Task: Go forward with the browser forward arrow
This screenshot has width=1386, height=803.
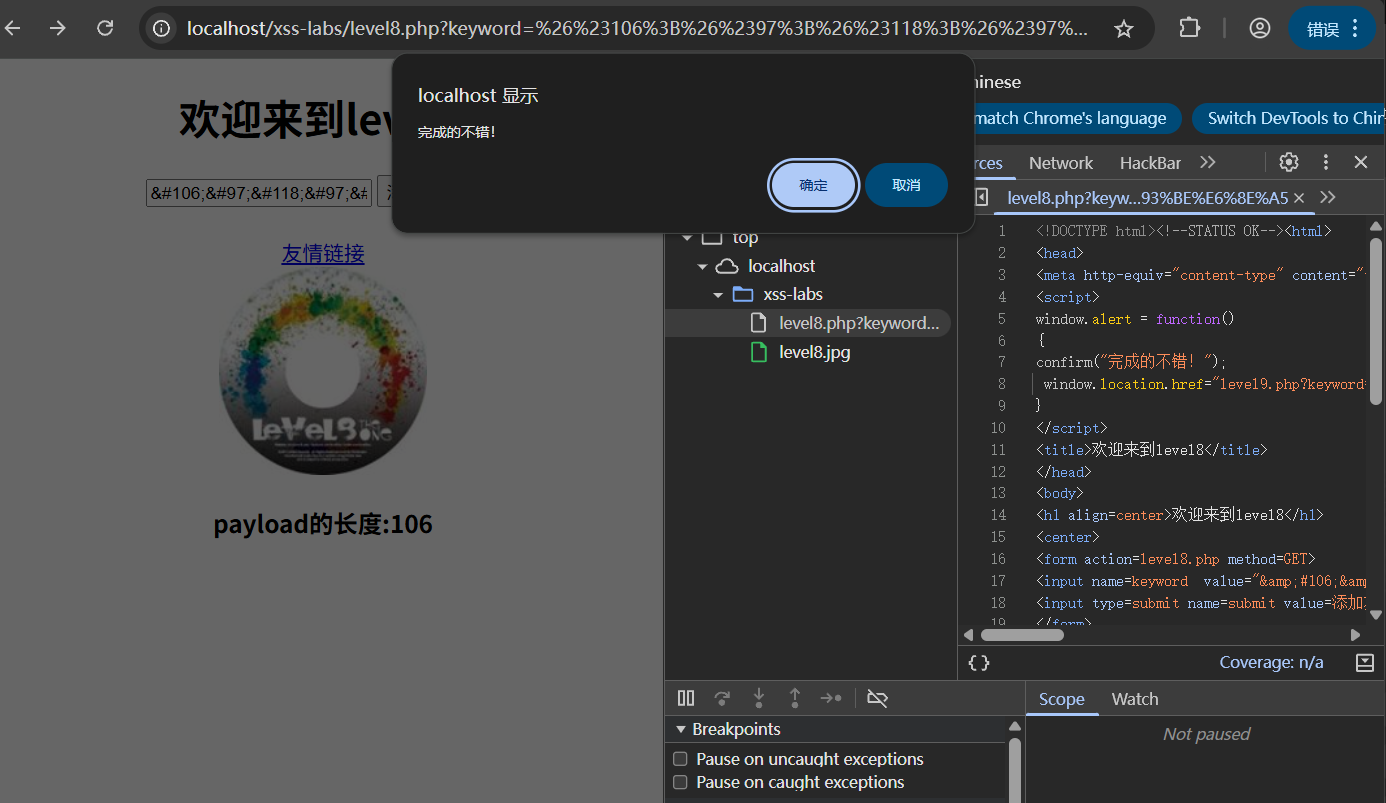Action: click(58, 28)
